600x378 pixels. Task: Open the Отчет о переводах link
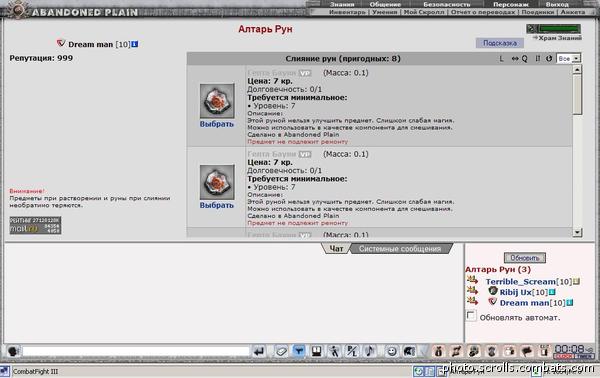click(483, 12)
